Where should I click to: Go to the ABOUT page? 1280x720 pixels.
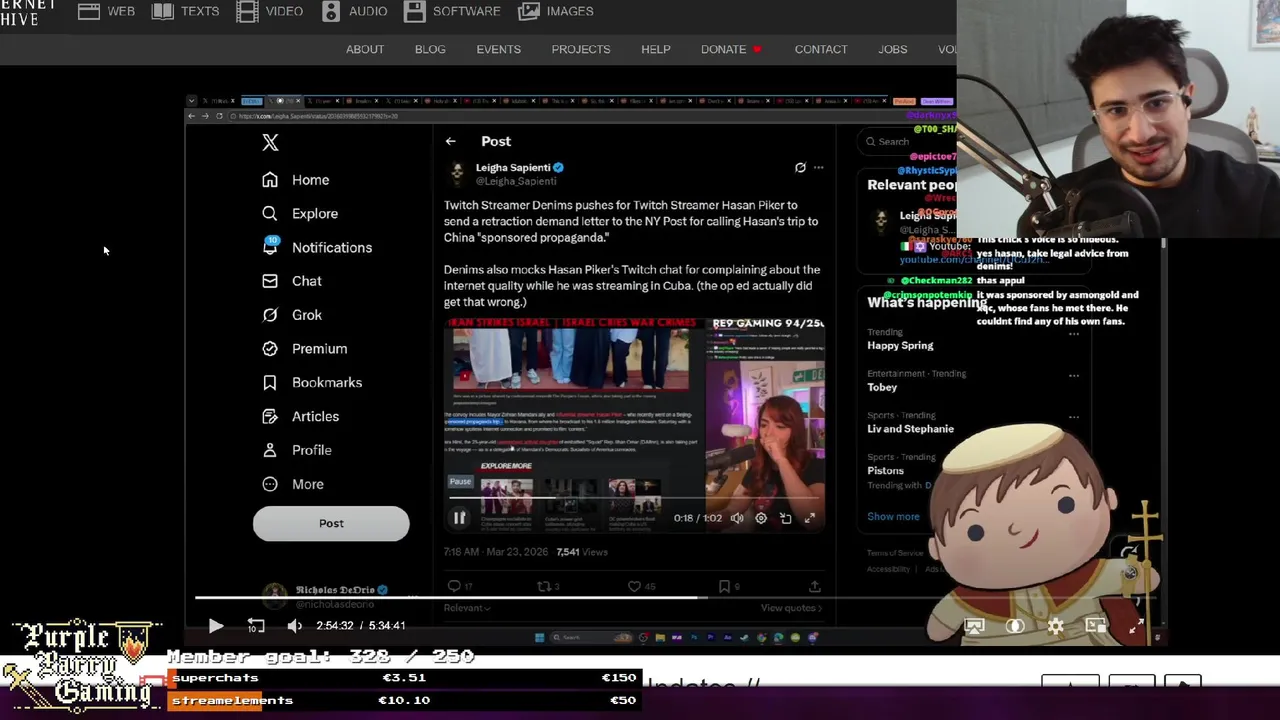(x=365, y=49)
